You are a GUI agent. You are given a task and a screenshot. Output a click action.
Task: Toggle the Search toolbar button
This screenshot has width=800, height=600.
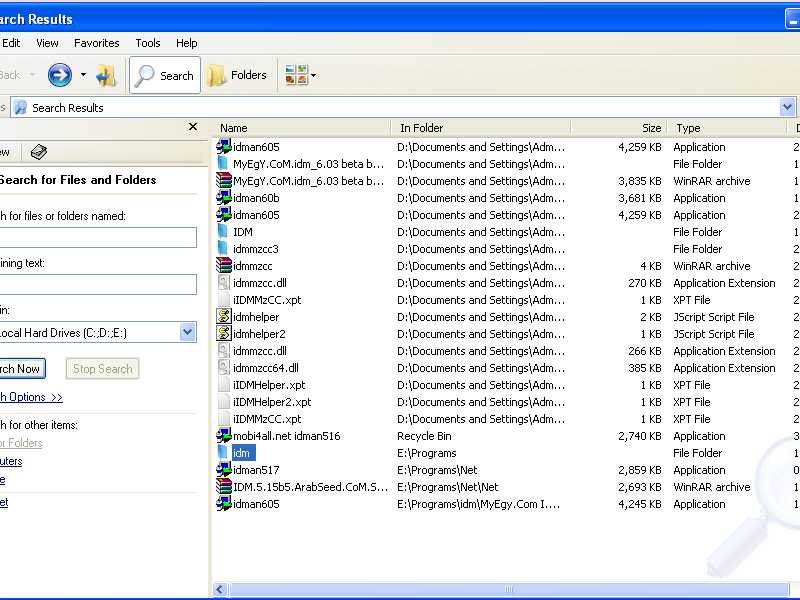[165, 76]
